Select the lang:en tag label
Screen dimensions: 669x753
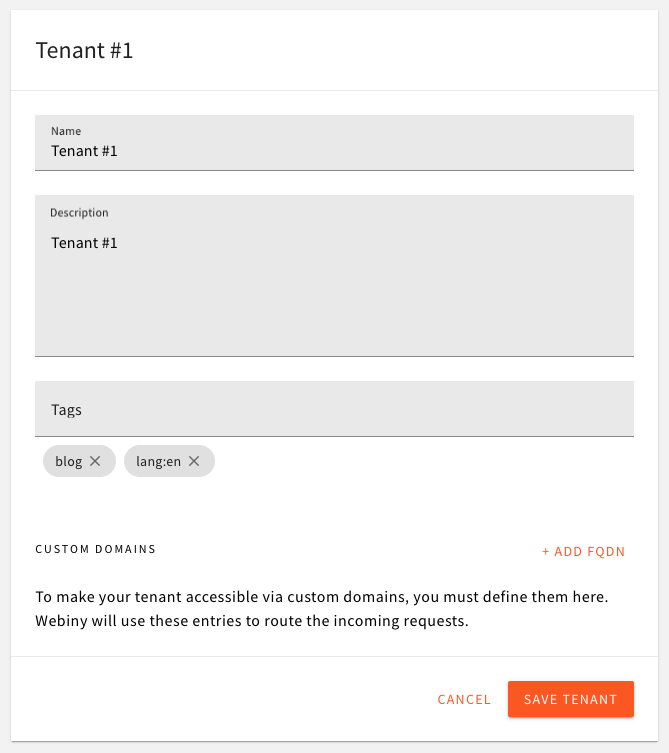158,461
